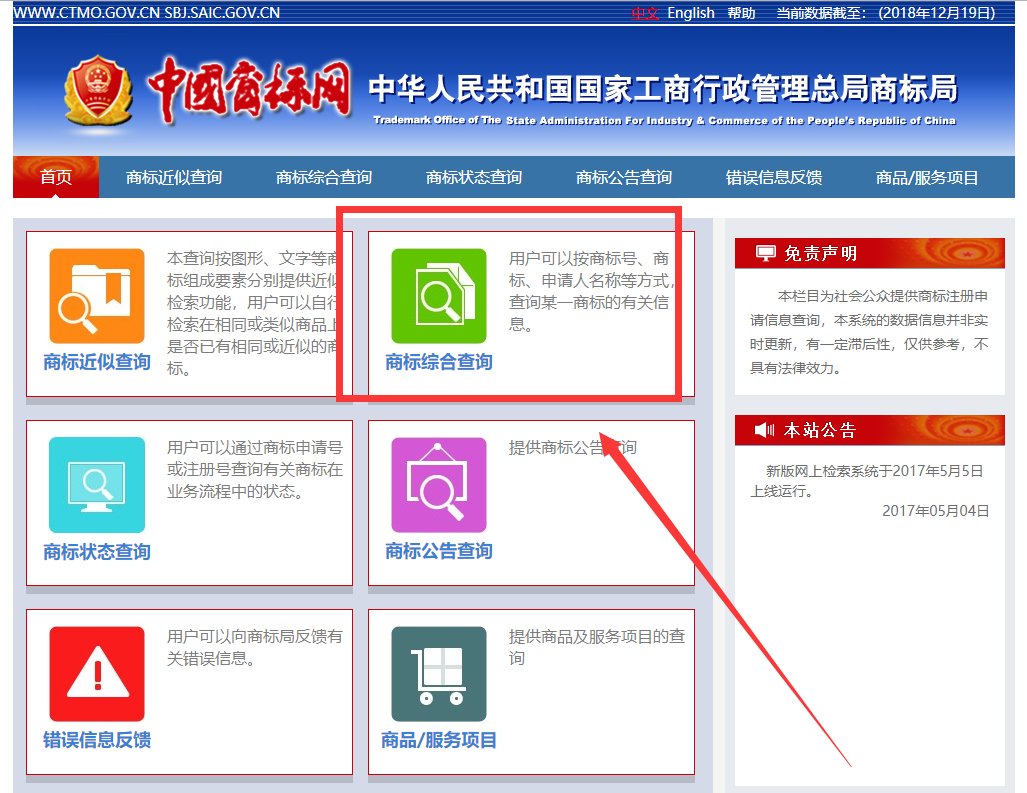The image size is (1027, 793).
Task: Click the purple trademark announcement search icon
Action: point(438,485)
